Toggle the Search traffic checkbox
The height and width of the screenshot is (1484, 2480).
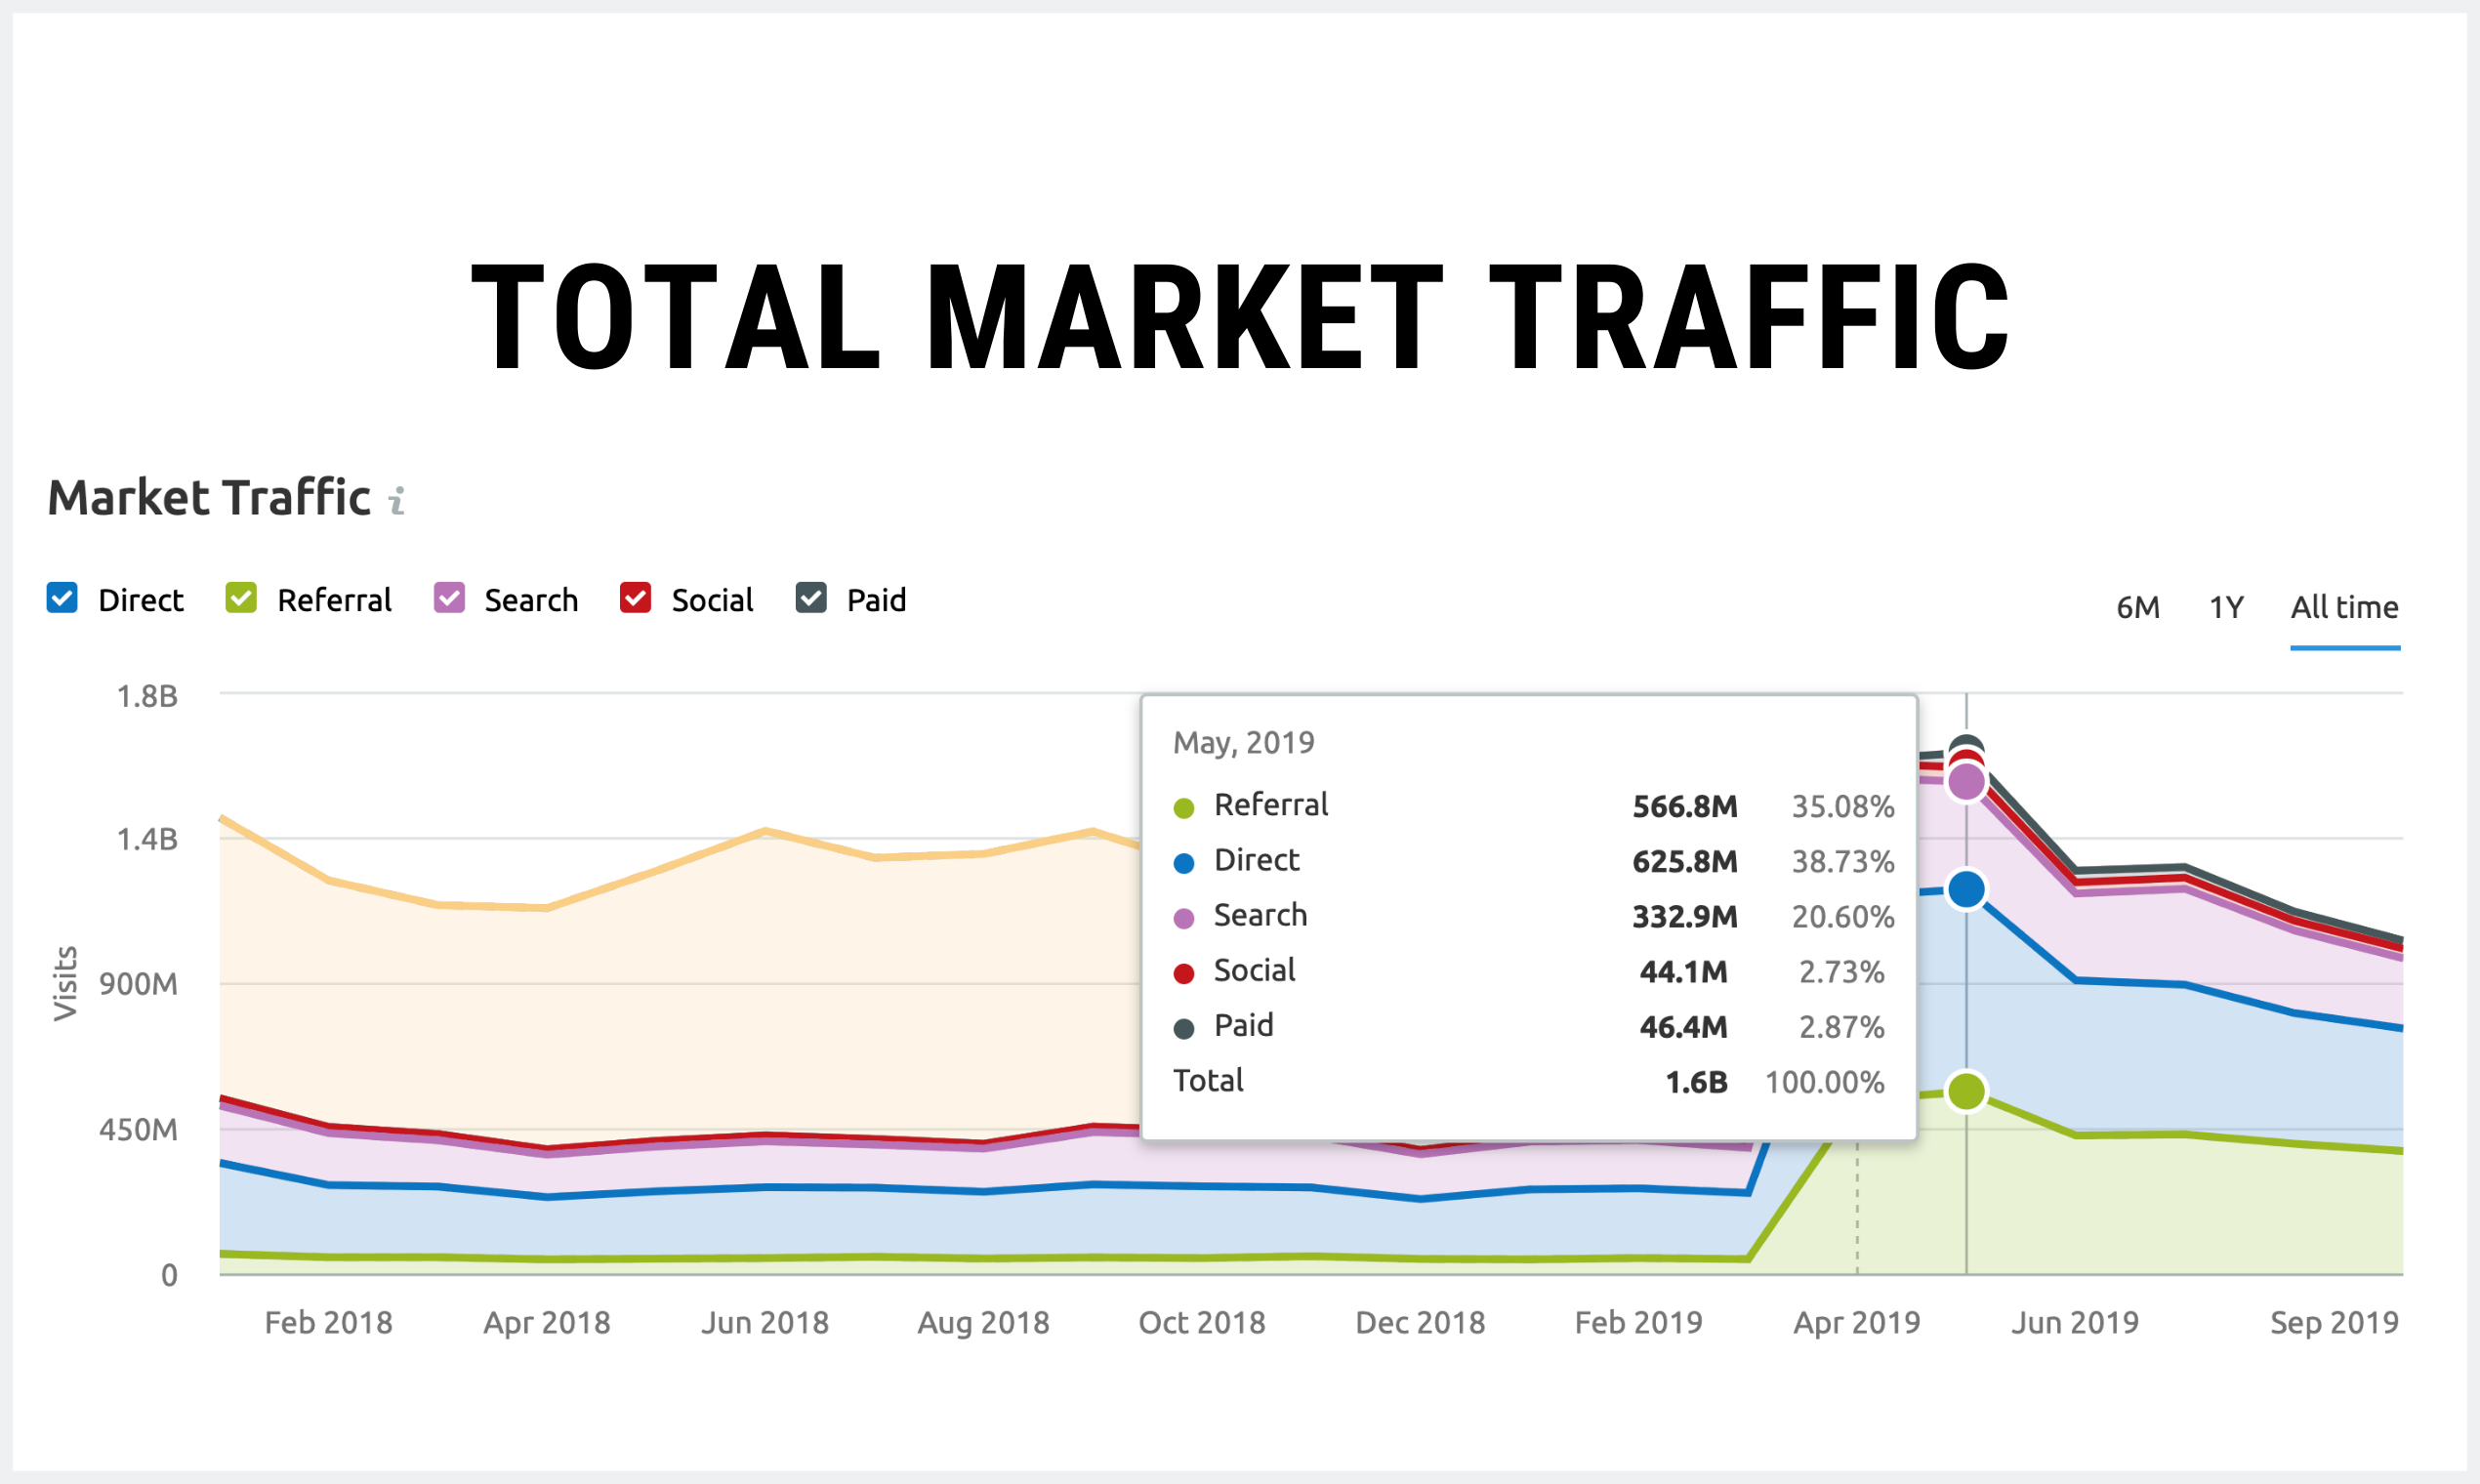[x=448, y=598]
